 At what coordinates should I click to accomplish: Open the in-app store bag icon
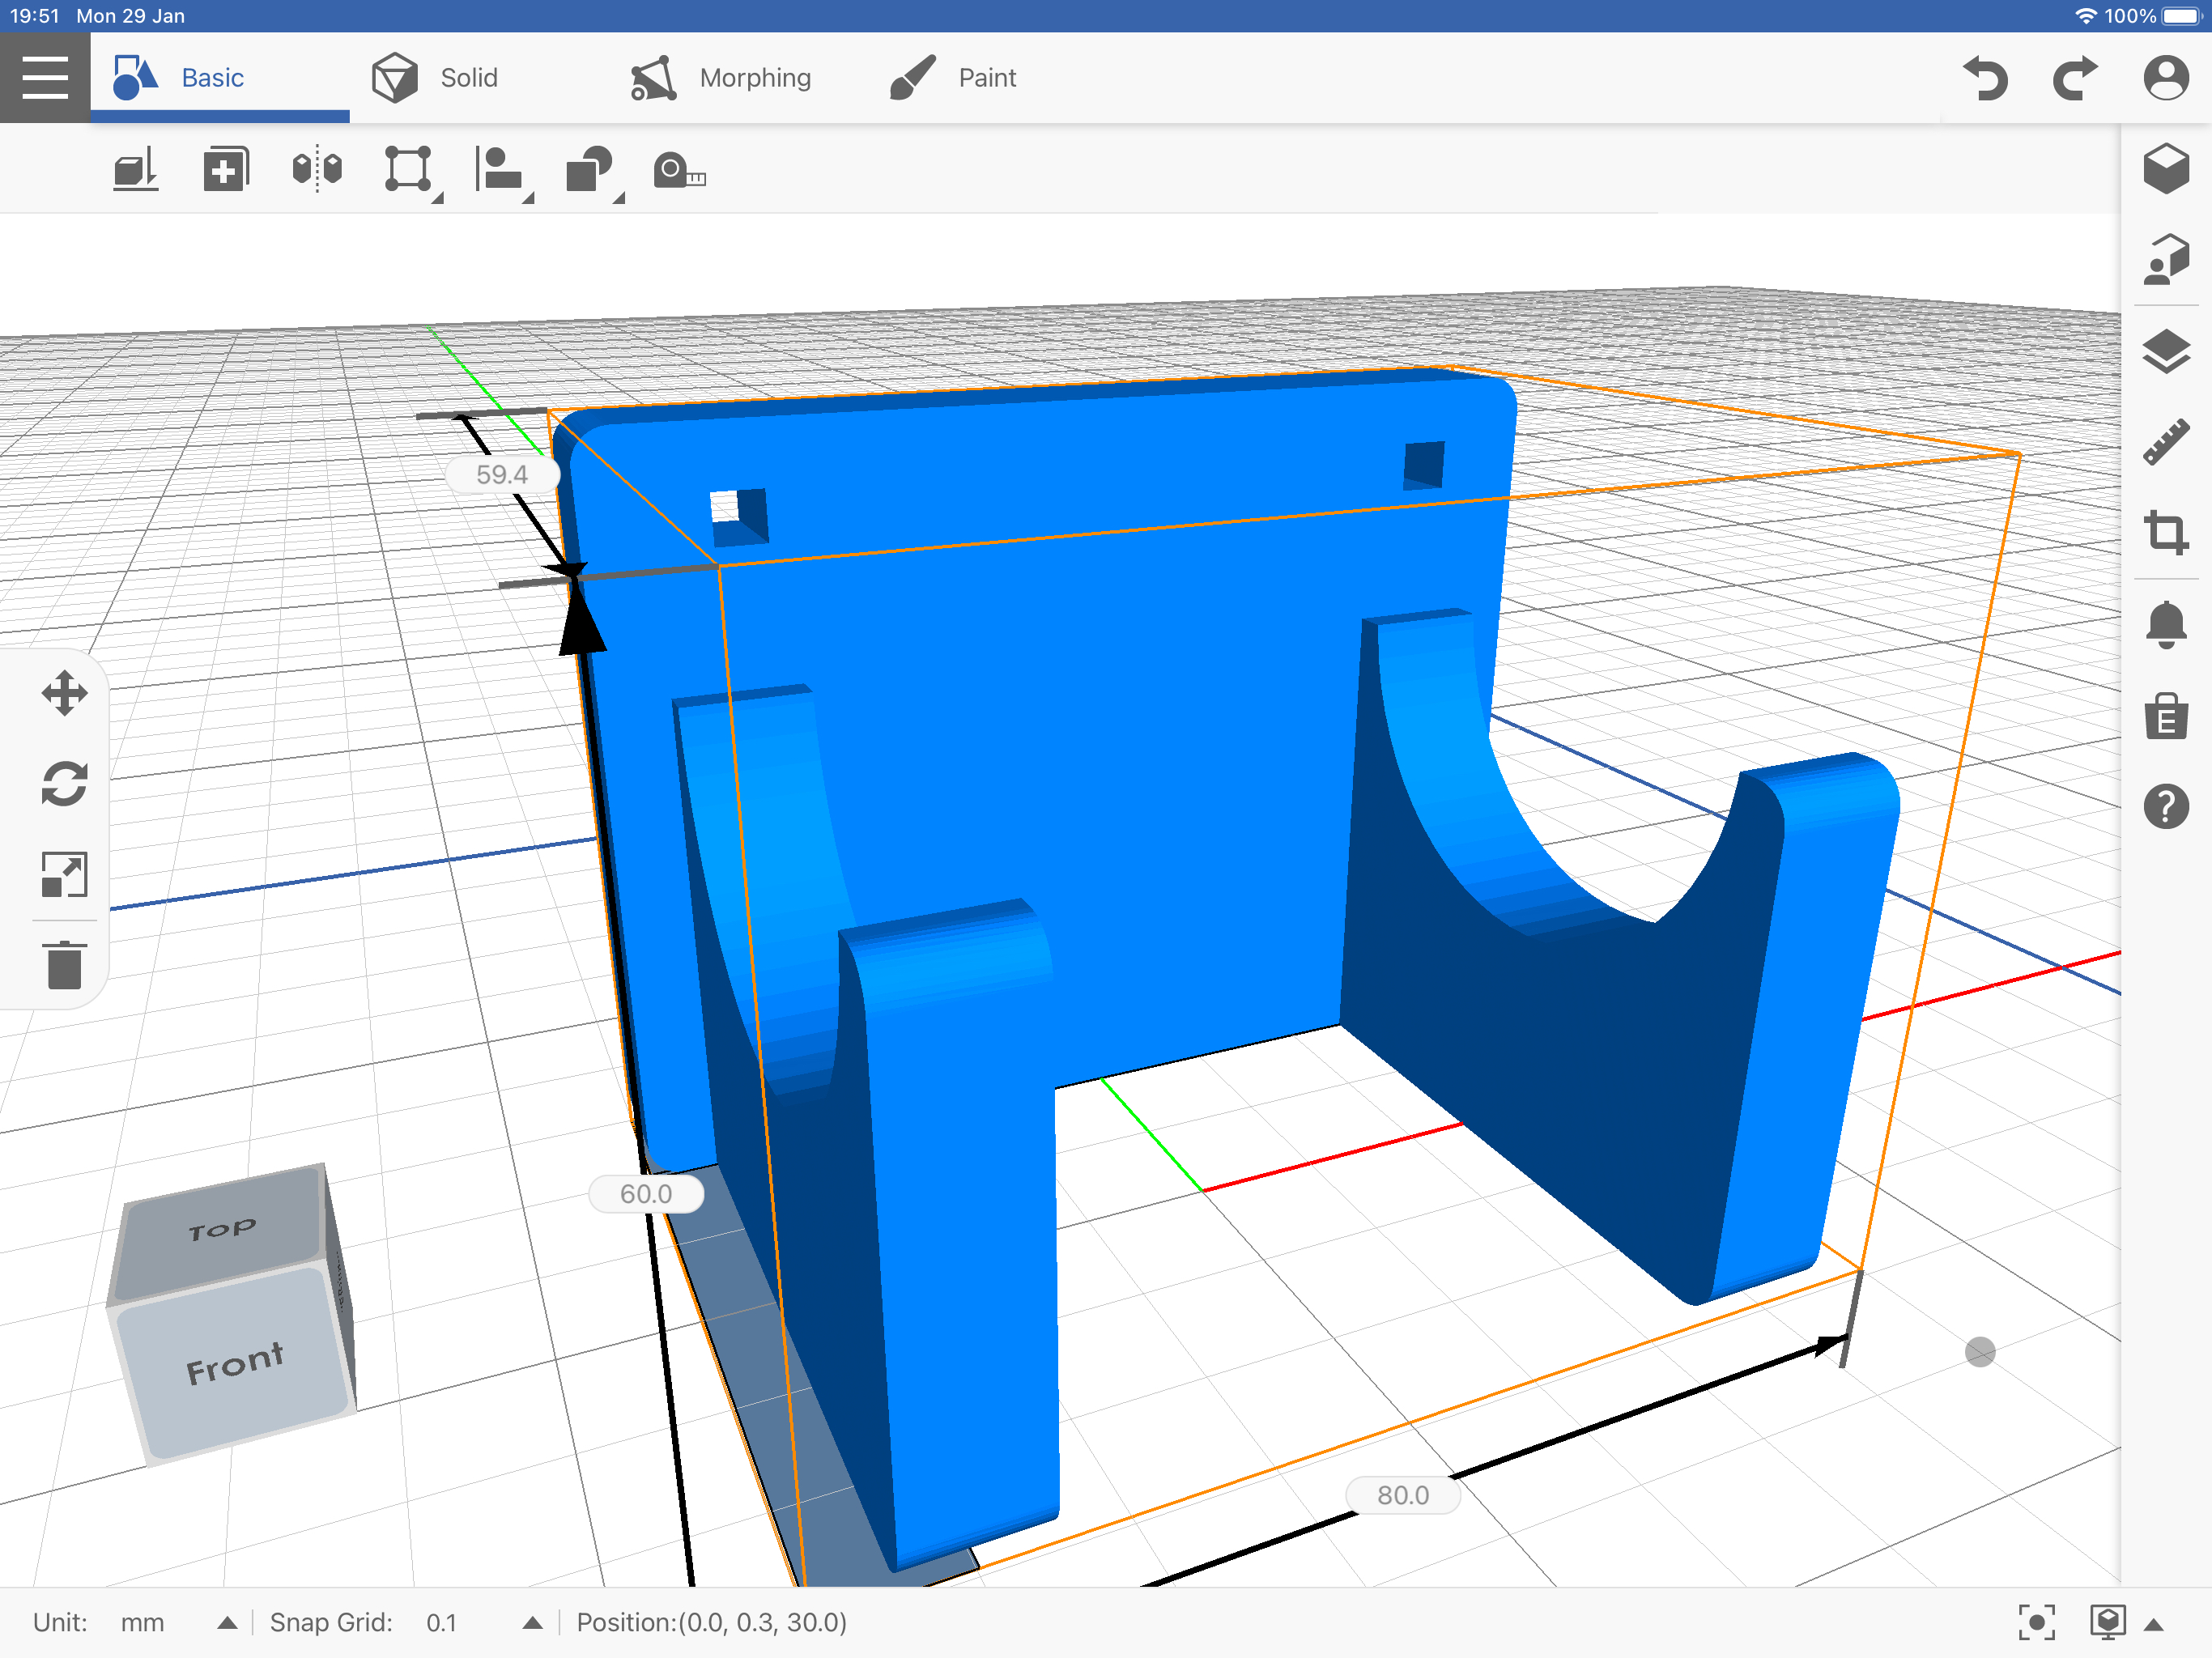(x=2167, y=718)
